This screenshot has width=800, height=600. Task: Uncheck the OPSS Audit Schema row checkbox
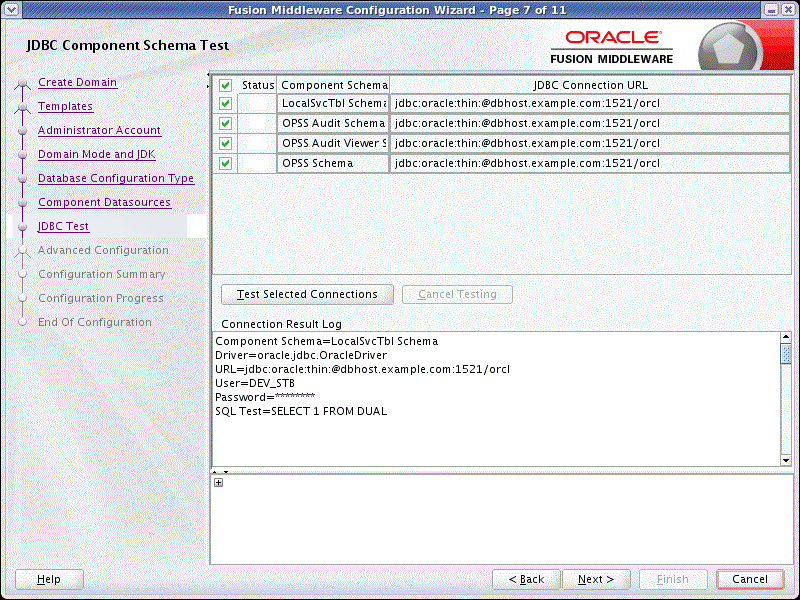(x=226, y=123)
